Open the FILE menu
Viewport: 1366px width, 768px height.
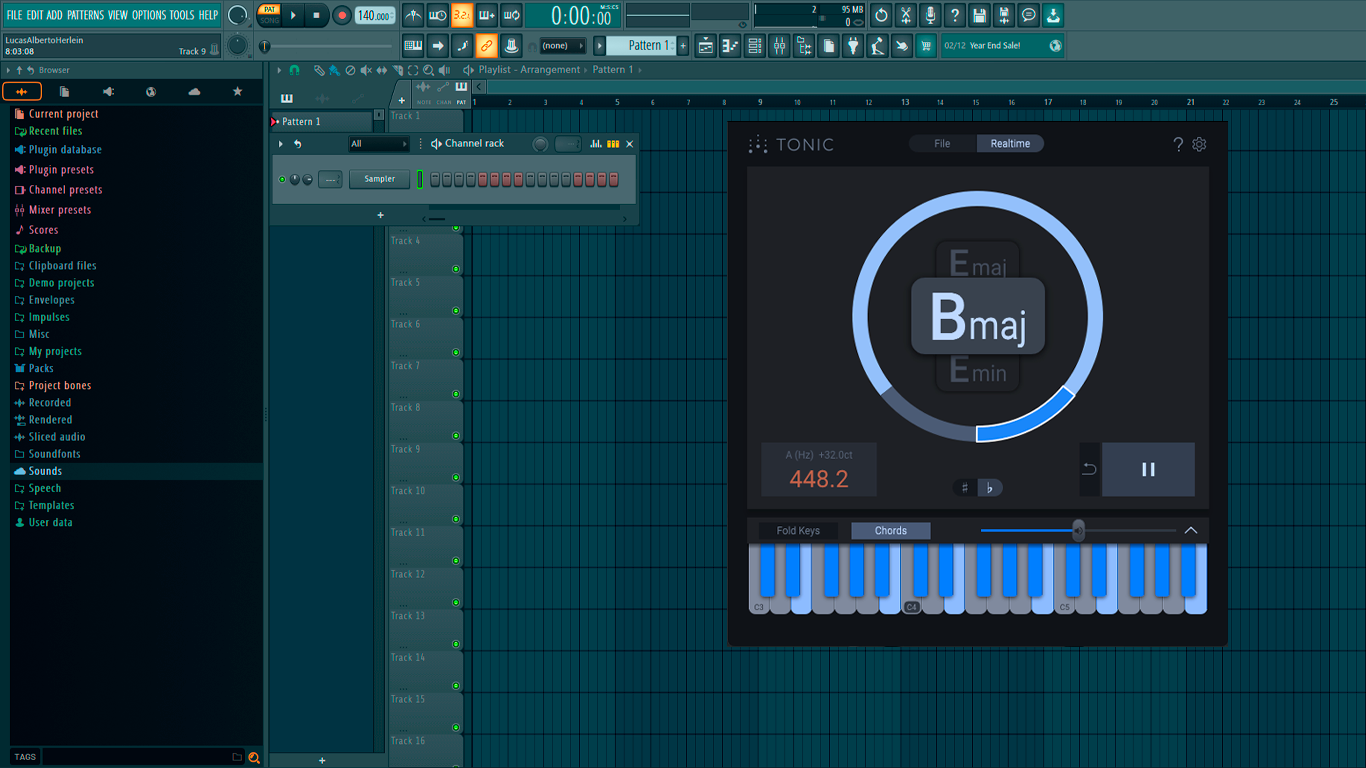click(x=15, y=15)
